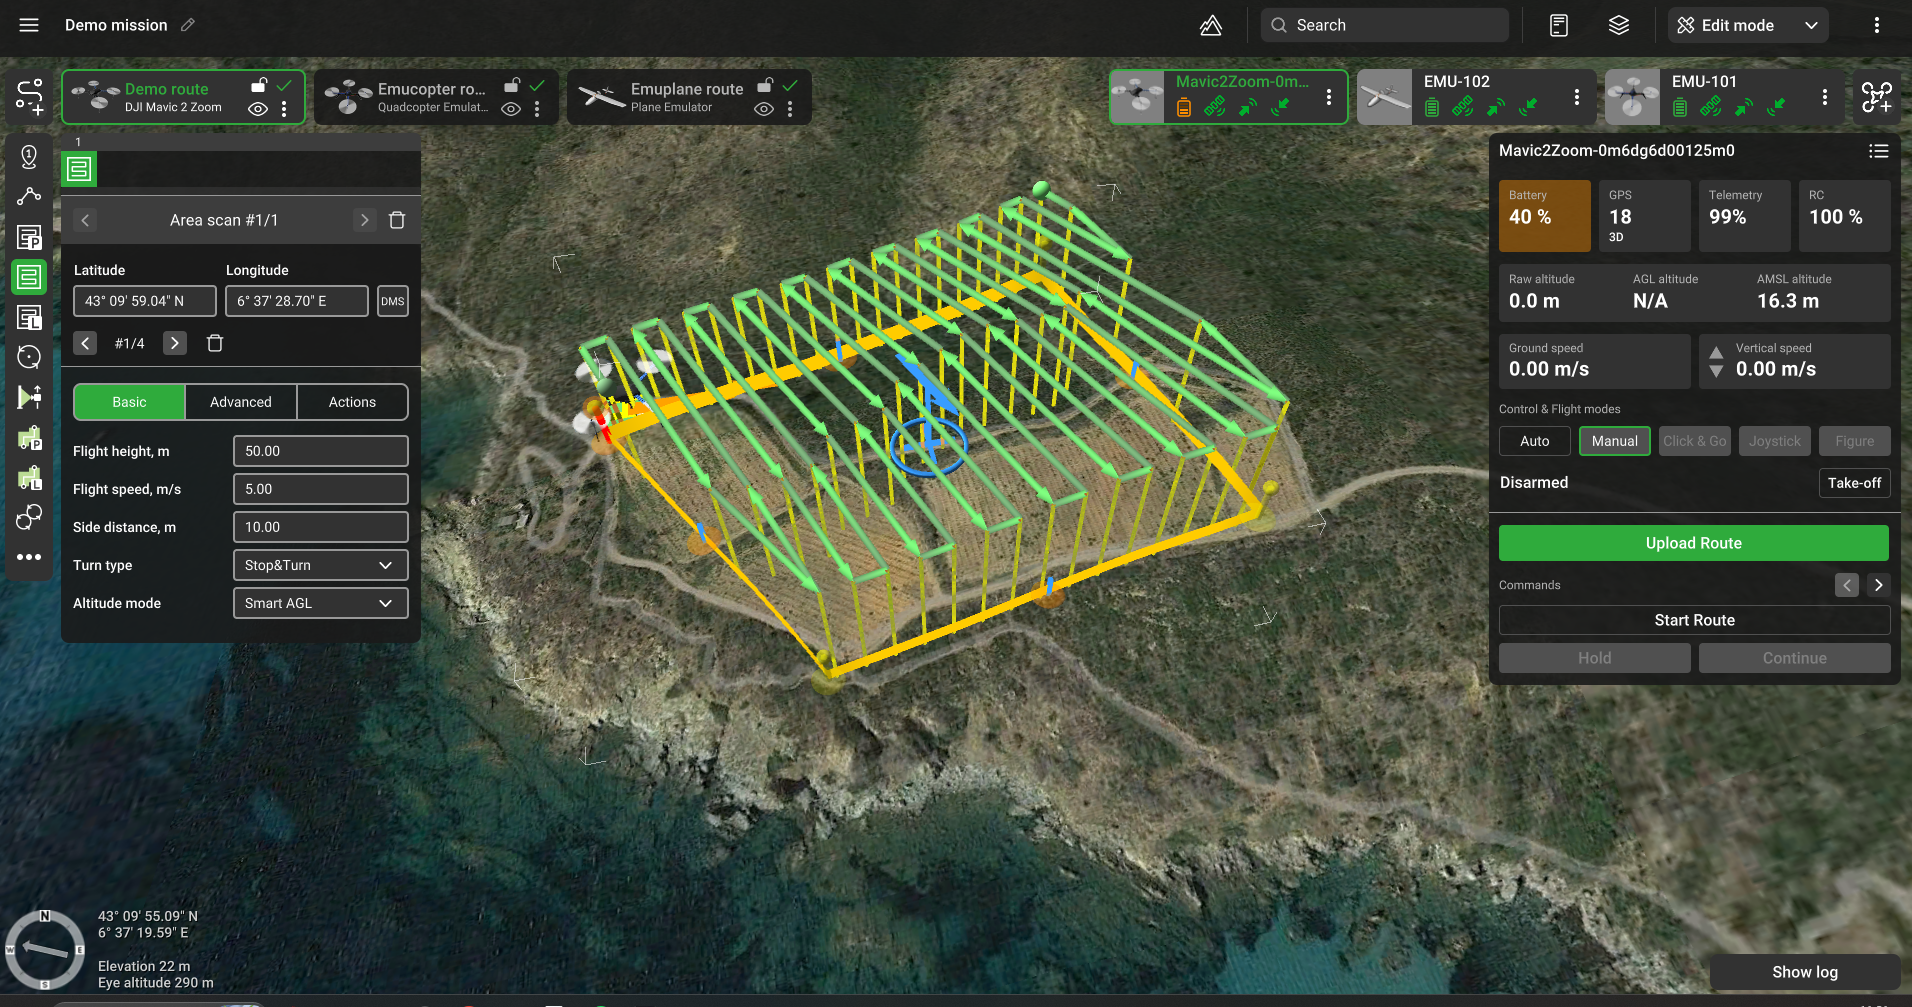This screenshot has width=1912, height=1007.
Task: Open the Turn type dropdown
Action: pos(320,565)
